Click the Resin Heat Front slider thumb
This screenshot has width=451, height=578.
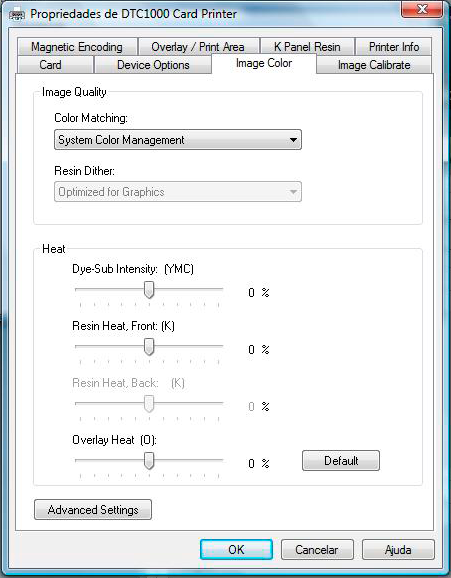coord(149,347)
